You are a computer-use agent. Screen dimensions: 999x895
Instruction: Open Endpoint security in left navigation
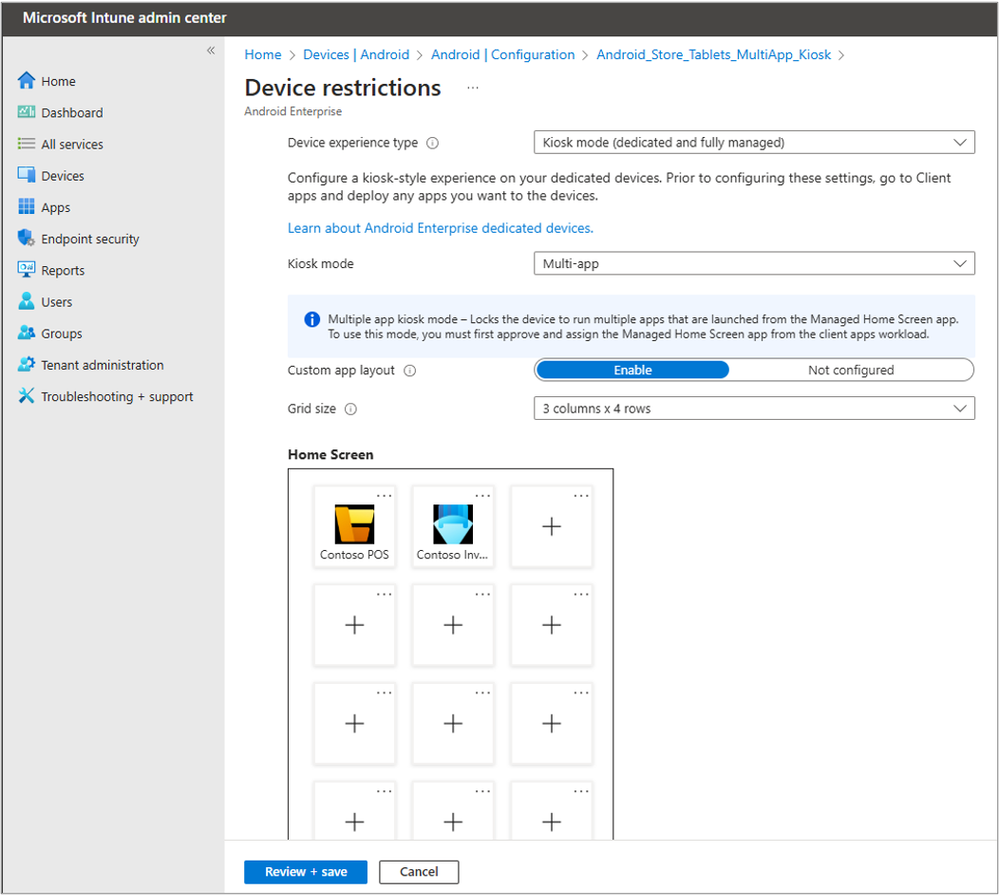click(90, 239)
